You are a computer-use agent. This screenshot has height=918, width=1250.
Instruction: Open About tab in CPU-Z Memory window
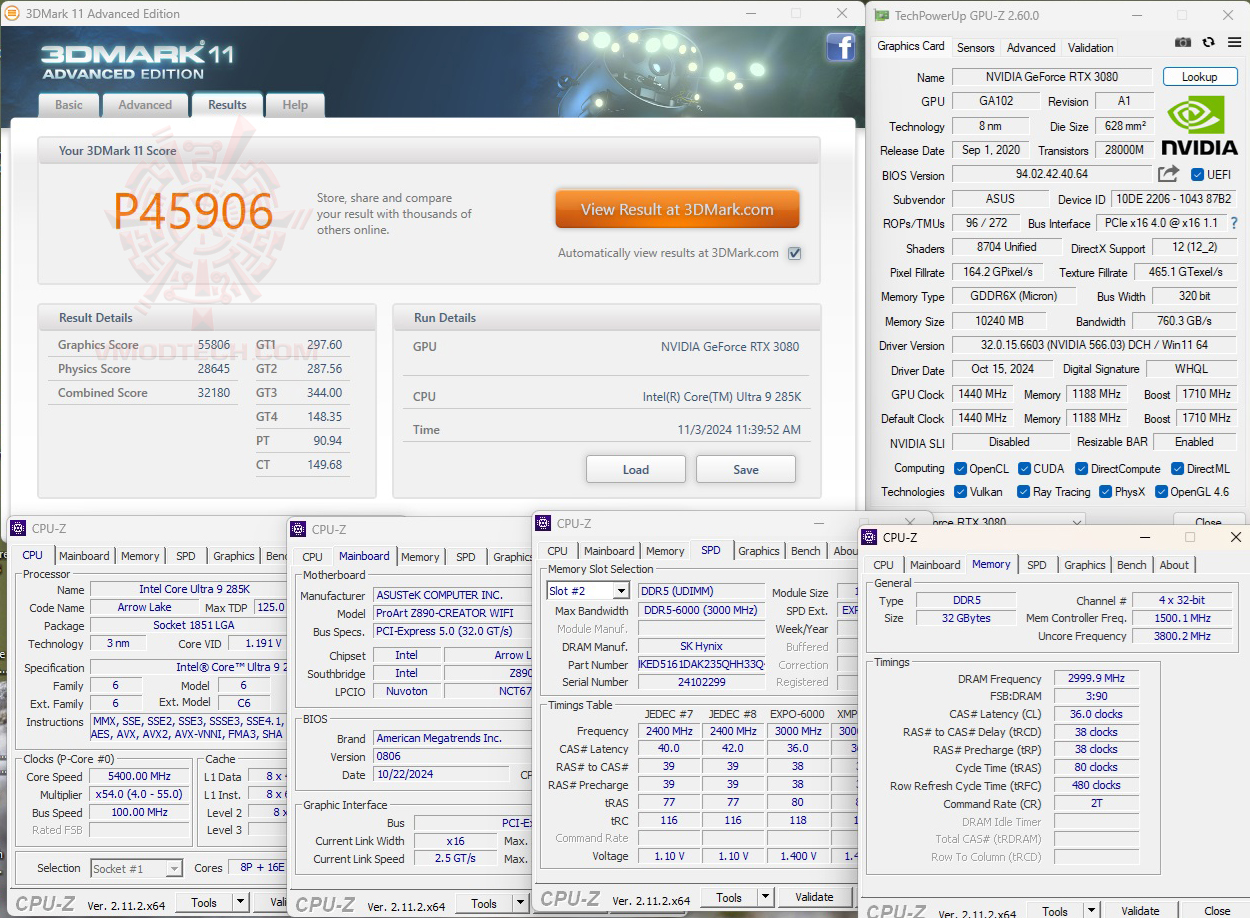coord(1174,565)
